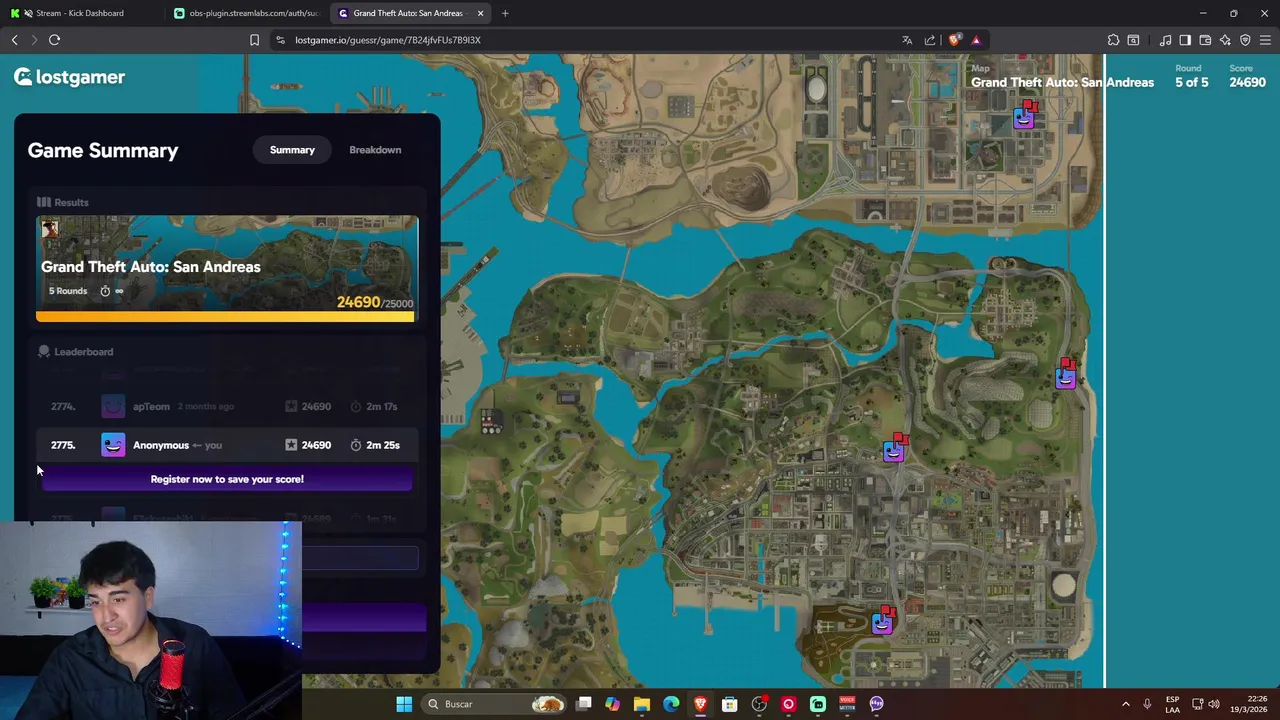Switch to the Summary tab

coord(292,150)
